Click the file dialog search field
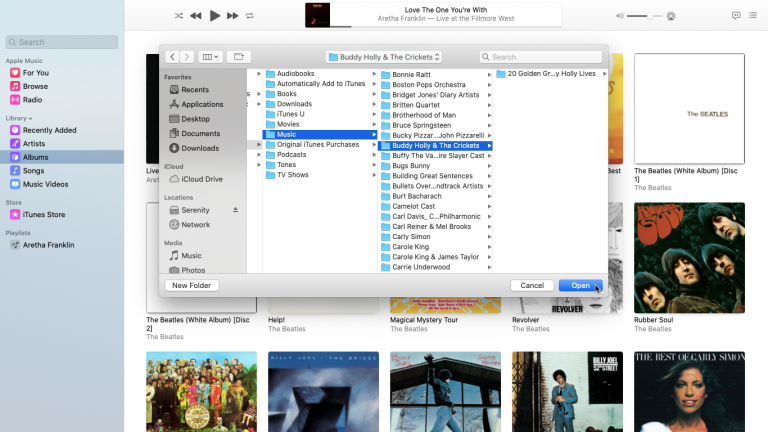This screenshot has width=768, height=432. tap(541, 57)
